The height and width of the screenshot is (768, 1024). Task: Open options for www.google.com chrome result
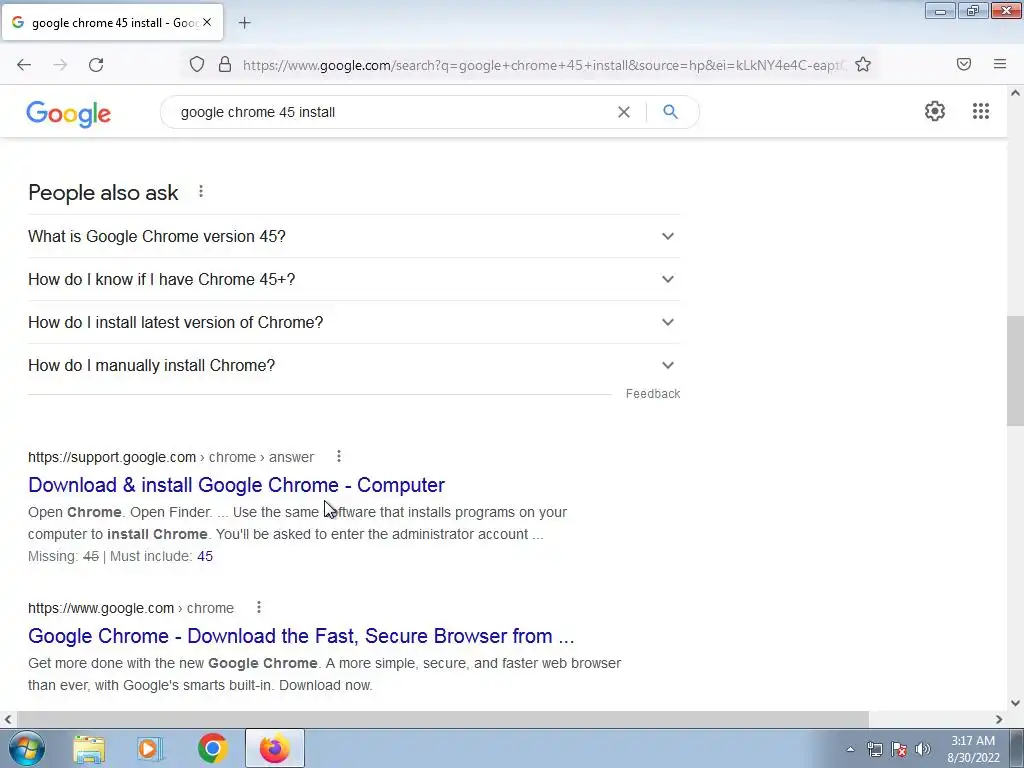click(259, 607)
